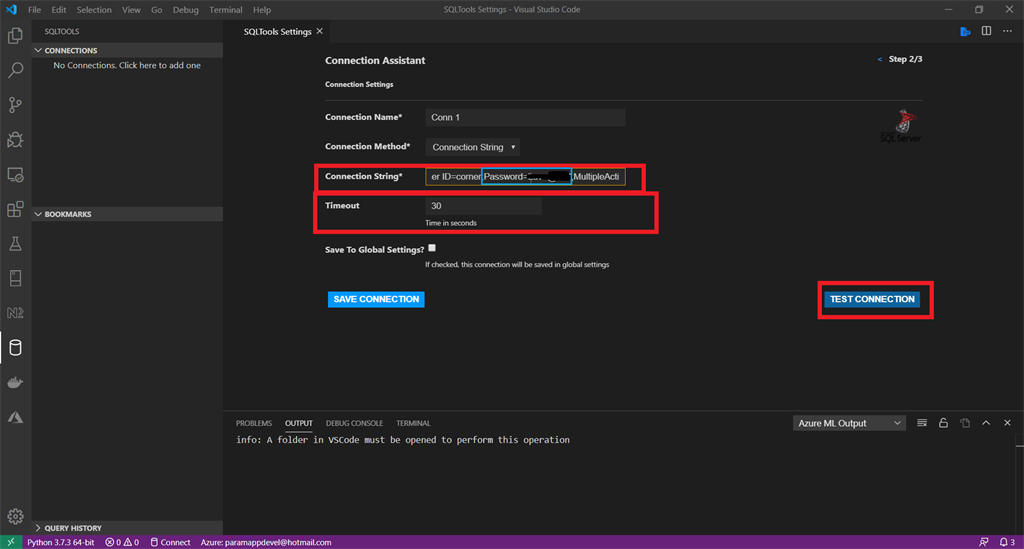The width and height of the screenshot is (1024, 549).
Task: Click the Test Connection button
Action: point(872,299)
